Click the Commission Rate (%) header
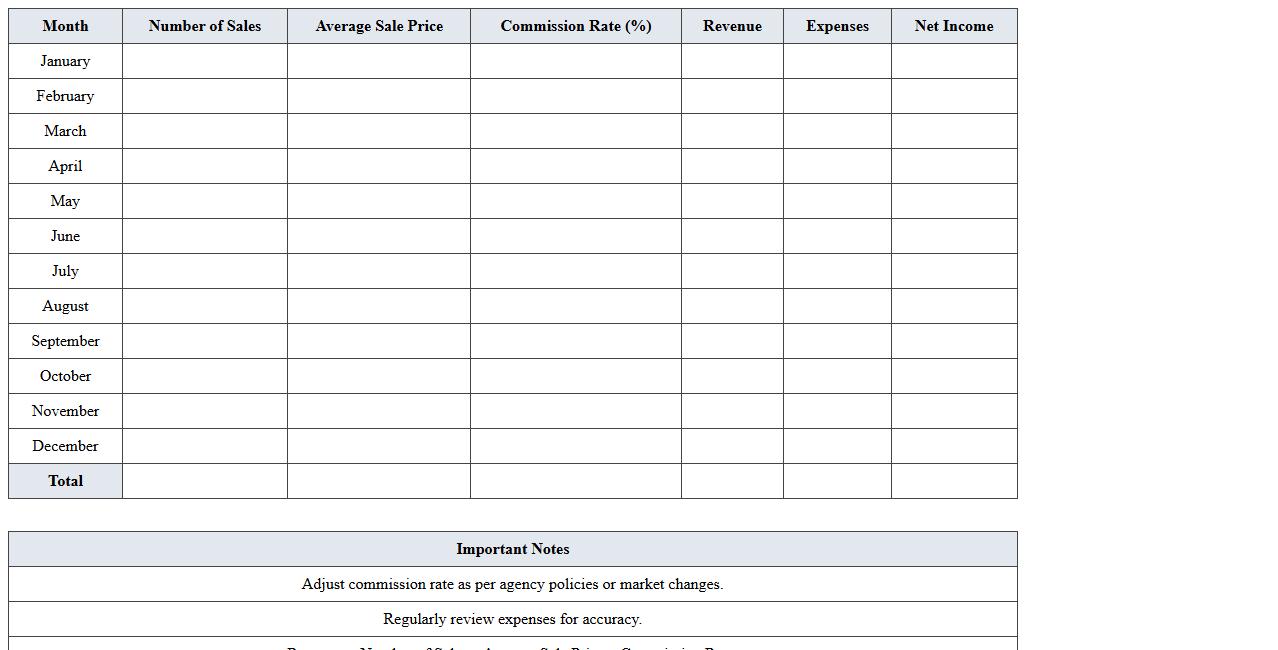Viewport: 1278px width, 650px height. [x=576, y=26]
